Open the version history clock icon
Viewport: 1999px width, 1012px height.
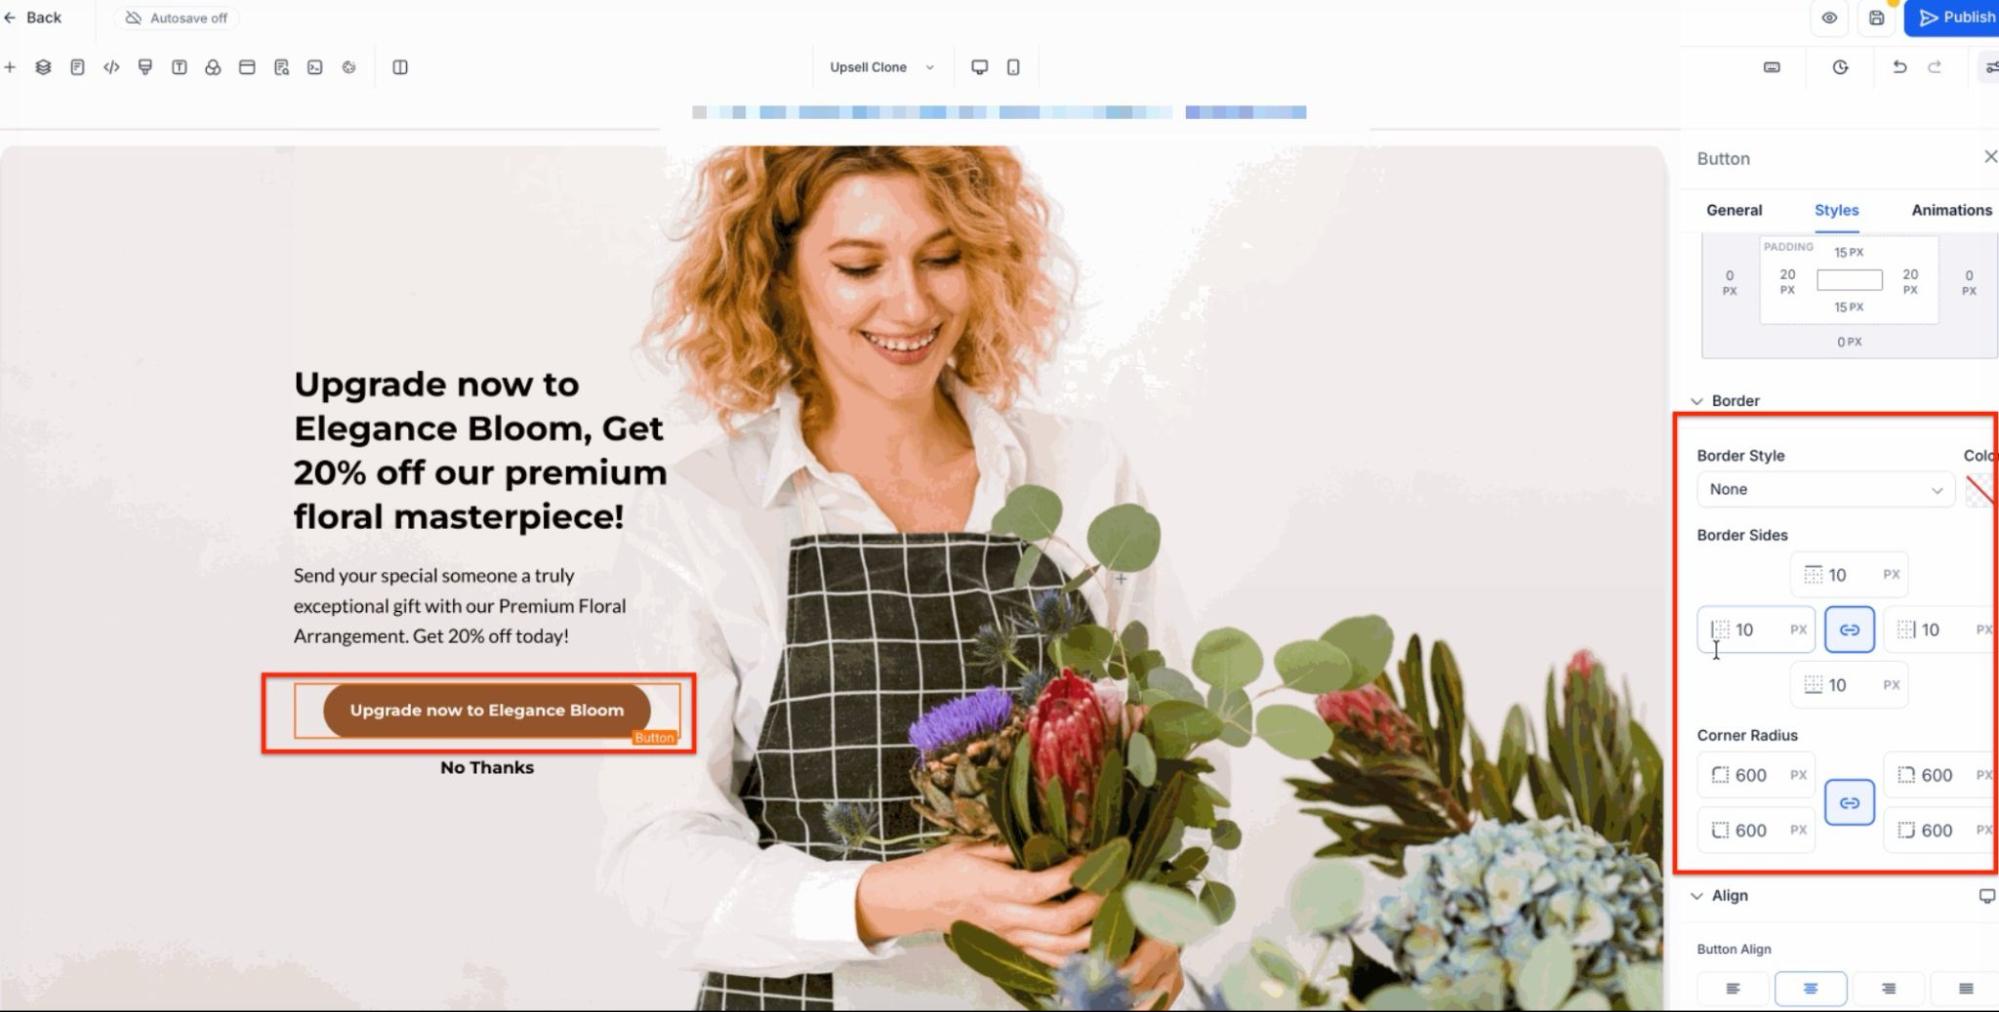[1840, 67]
